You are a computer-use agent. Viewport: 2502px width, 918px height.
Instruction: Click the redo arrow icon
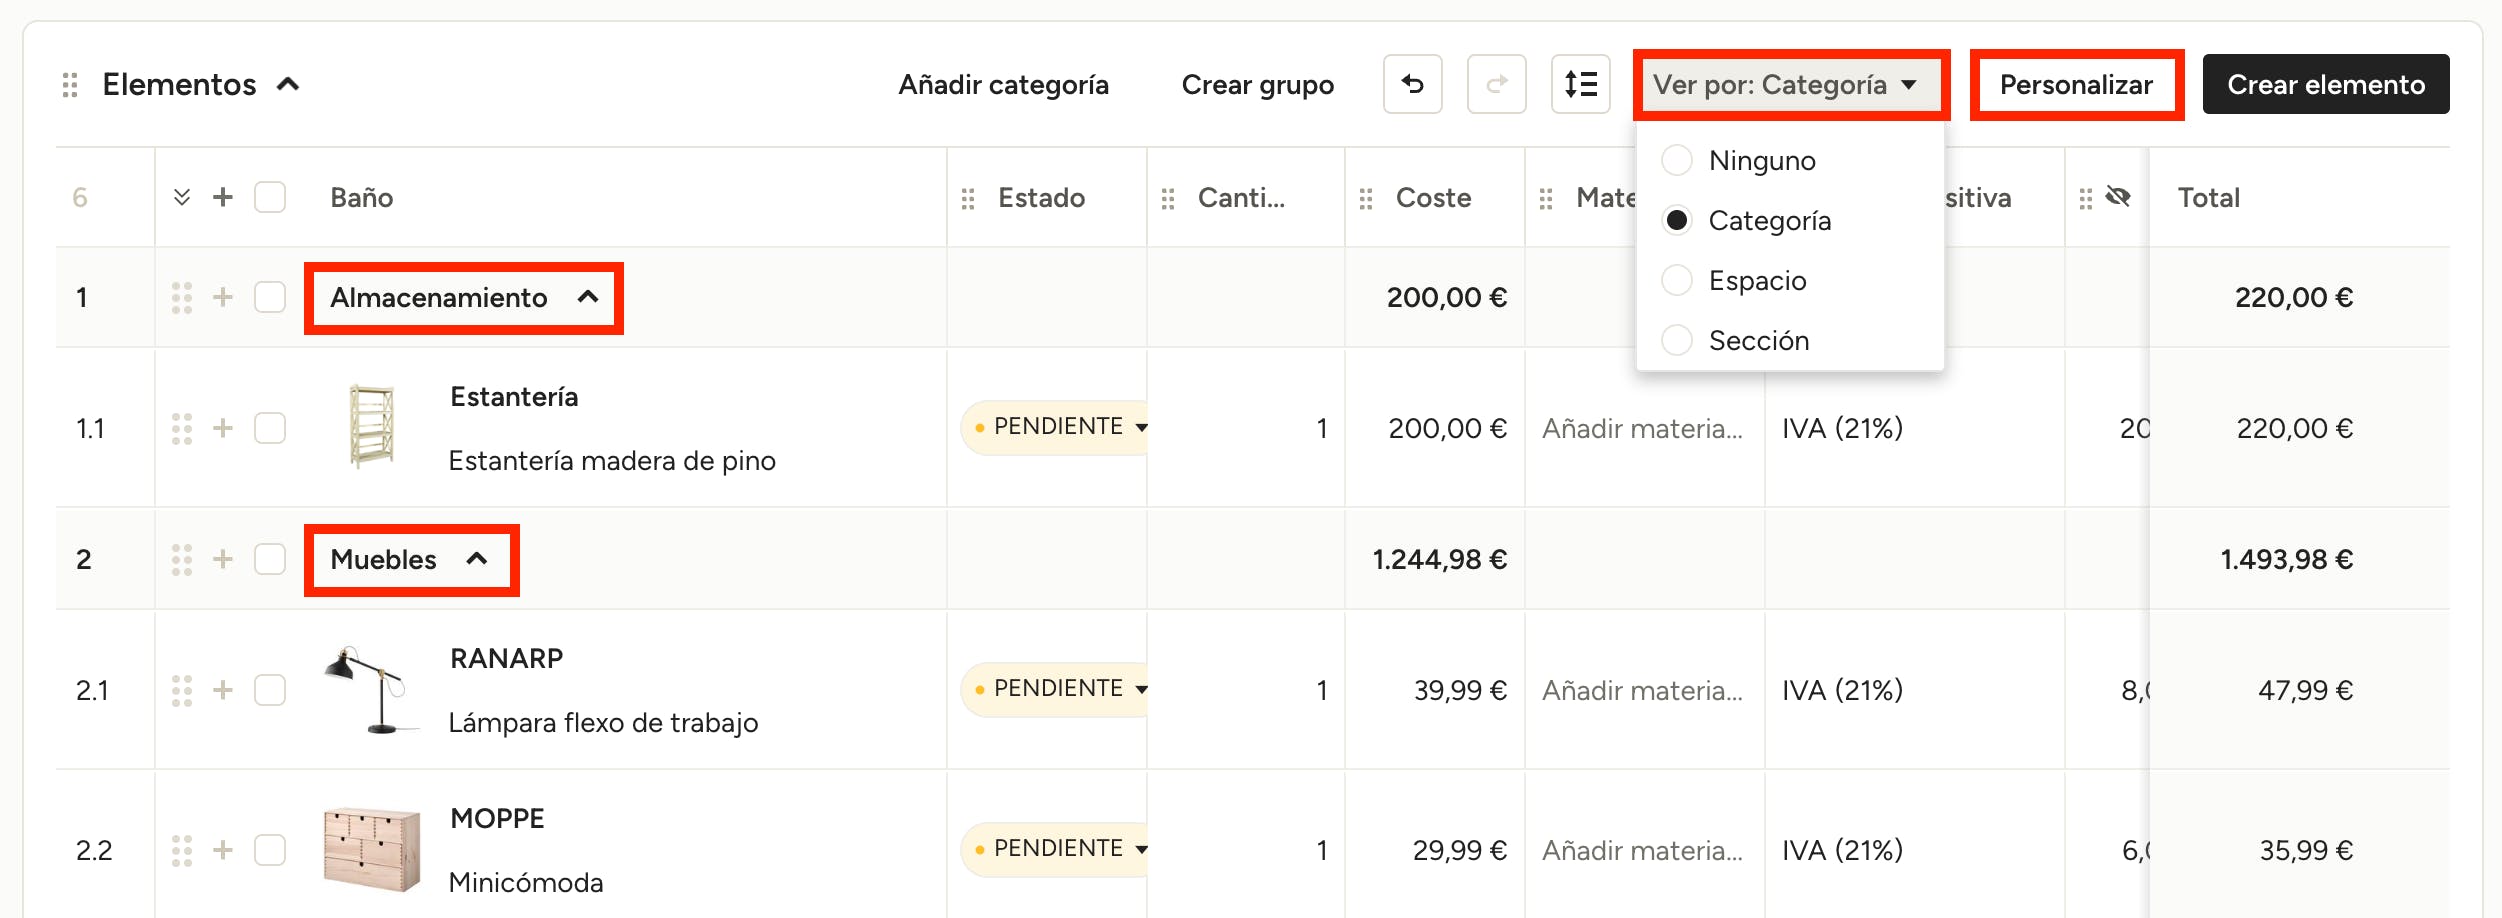pyautogui.click(x=1496, y=84)
